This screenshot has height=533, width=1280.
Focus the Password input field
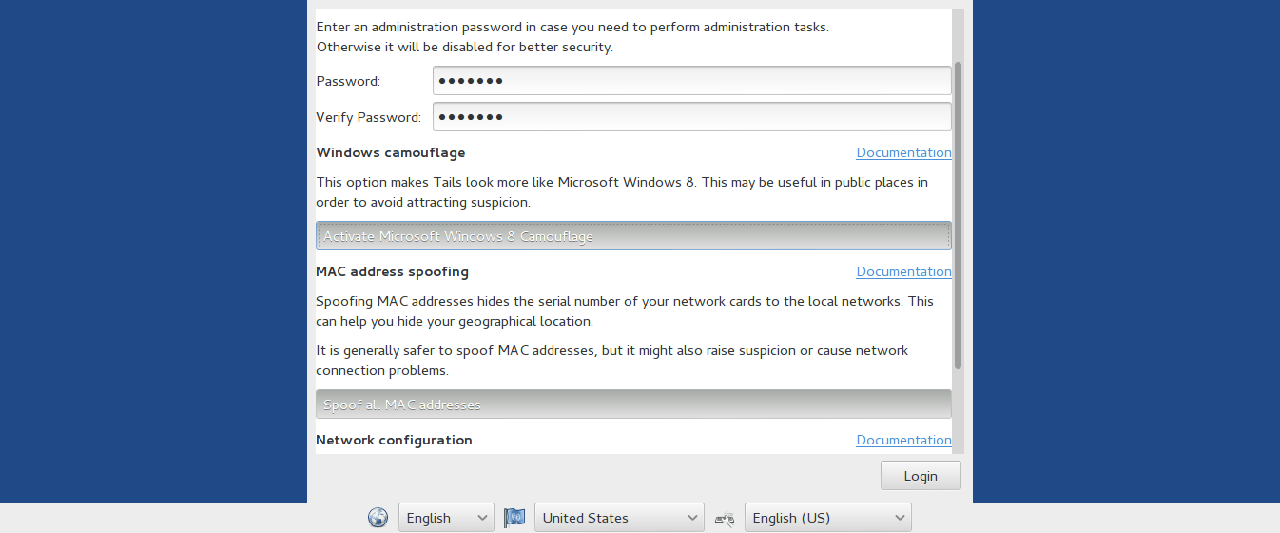691,81
